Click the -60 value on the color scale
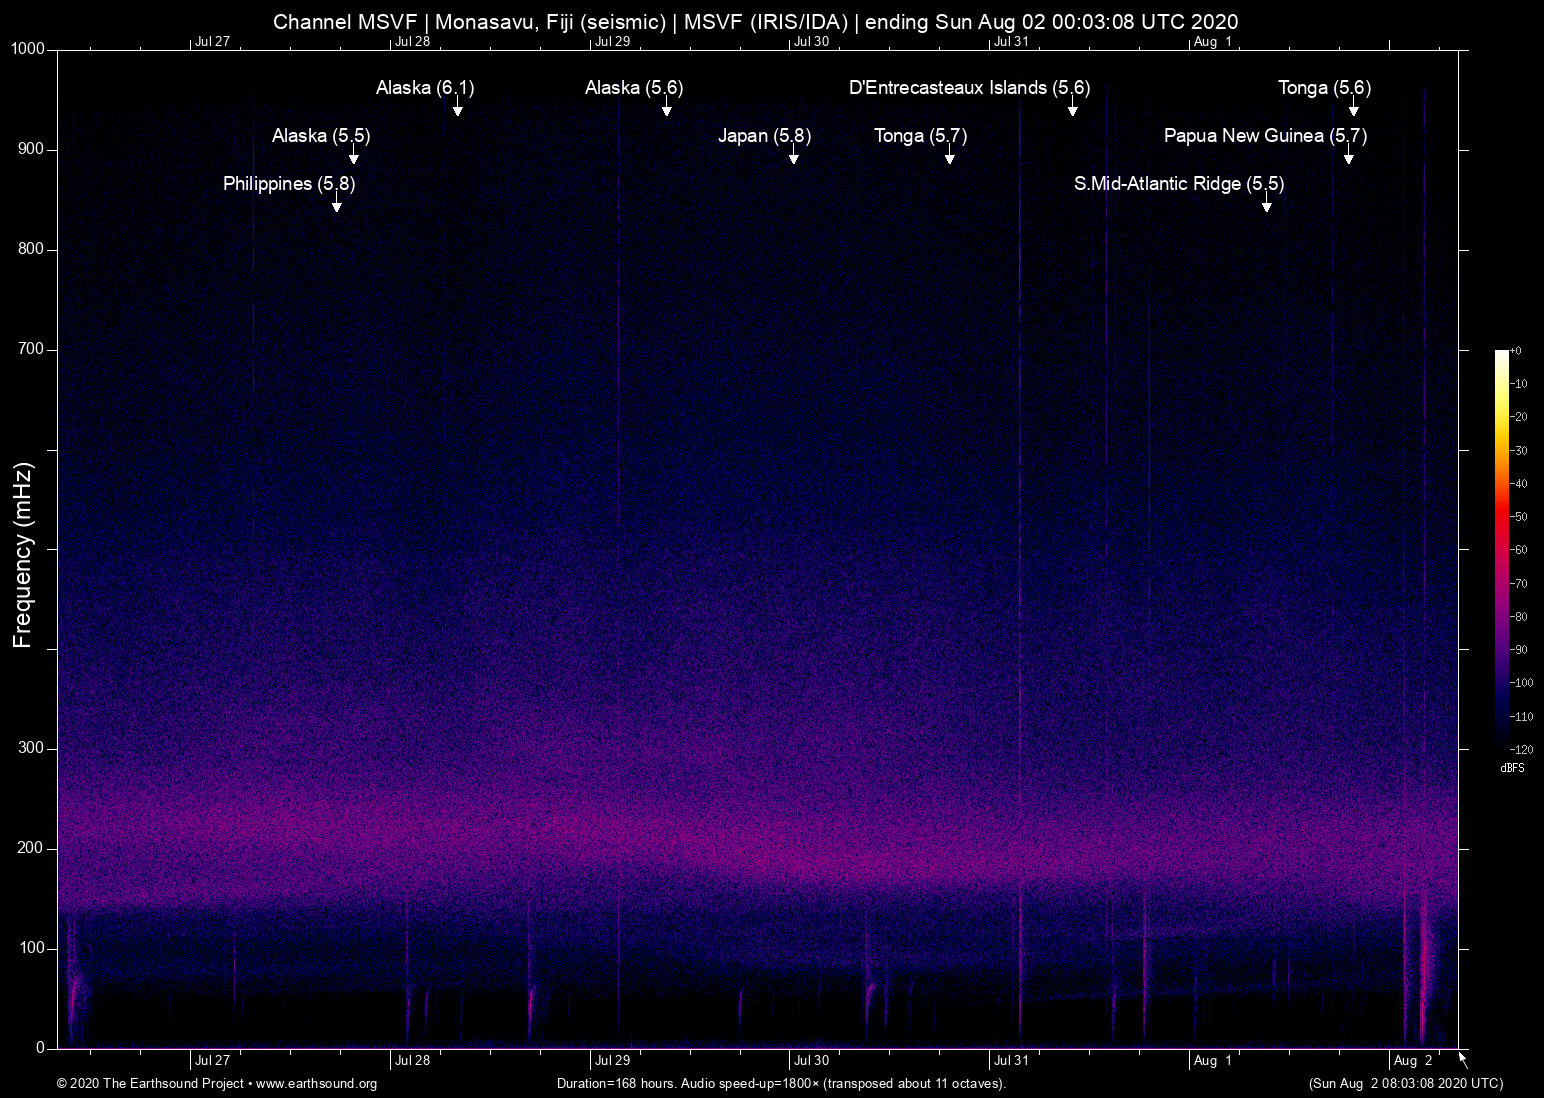The image size is (1544, 1098). pyautogui.click(x=1519, y=550)
